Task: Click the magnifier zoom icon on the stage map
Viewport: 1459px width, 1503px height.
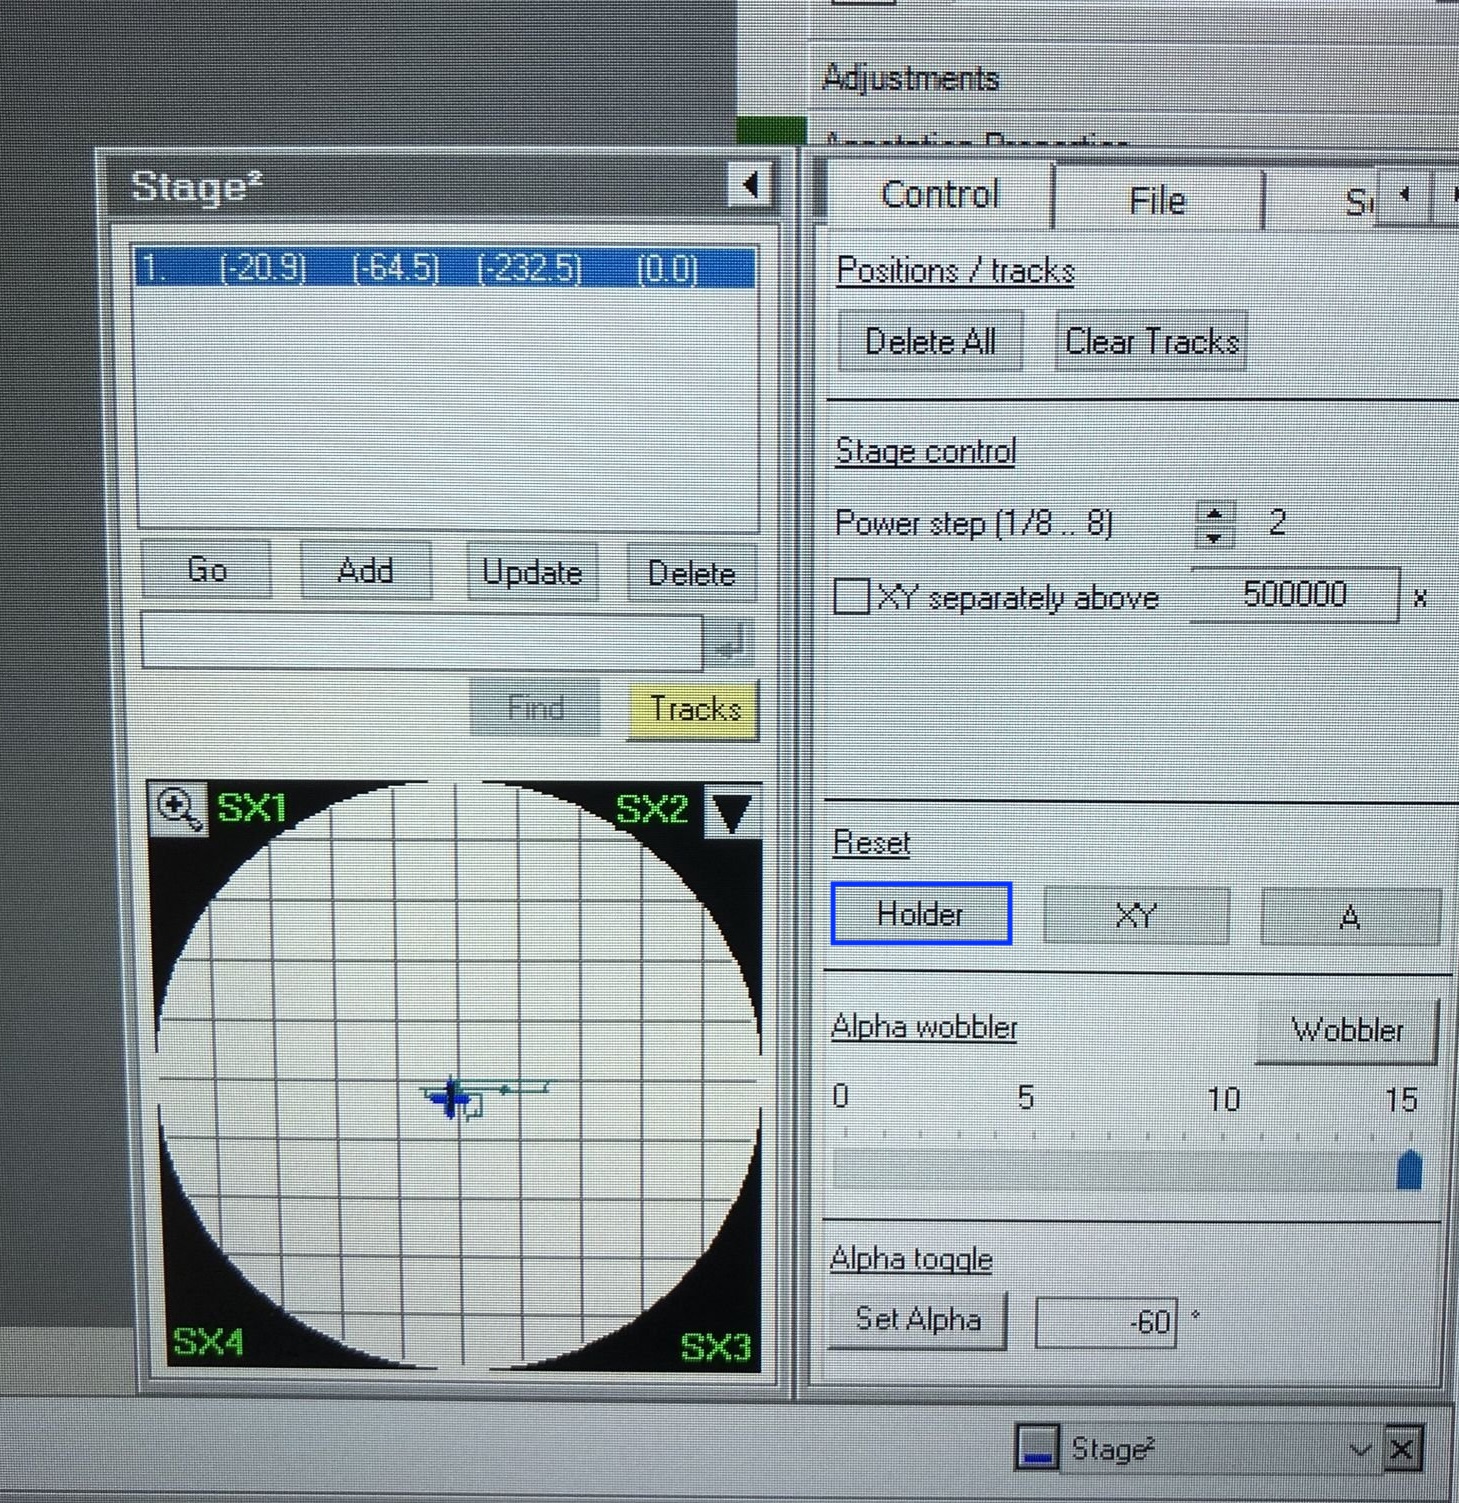Action: click(x=178, y=809)
